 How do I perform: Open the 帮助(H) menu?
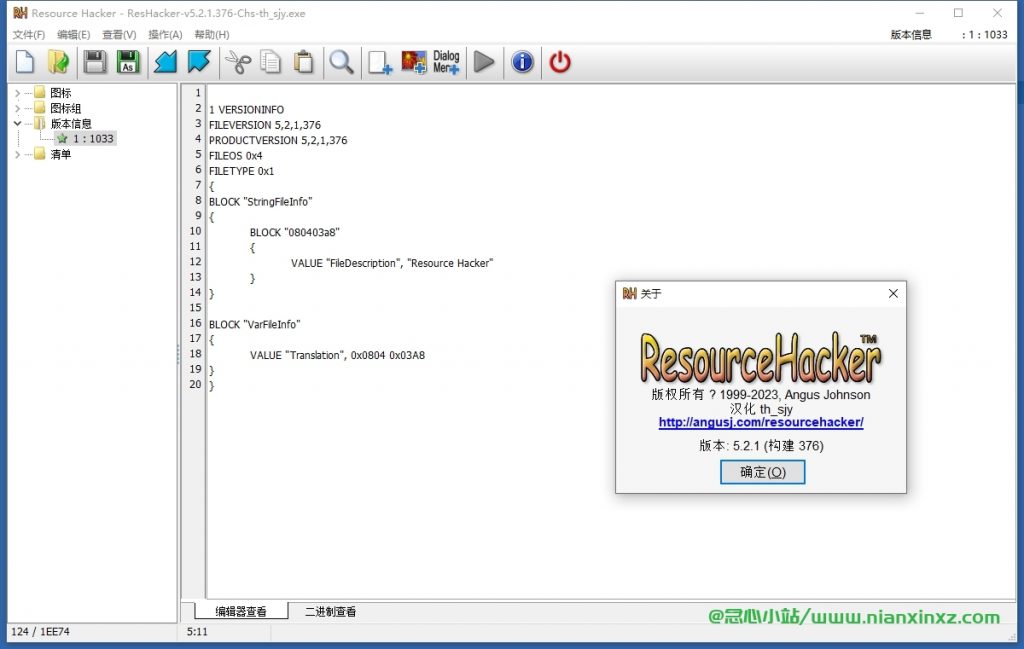(212, 35)
